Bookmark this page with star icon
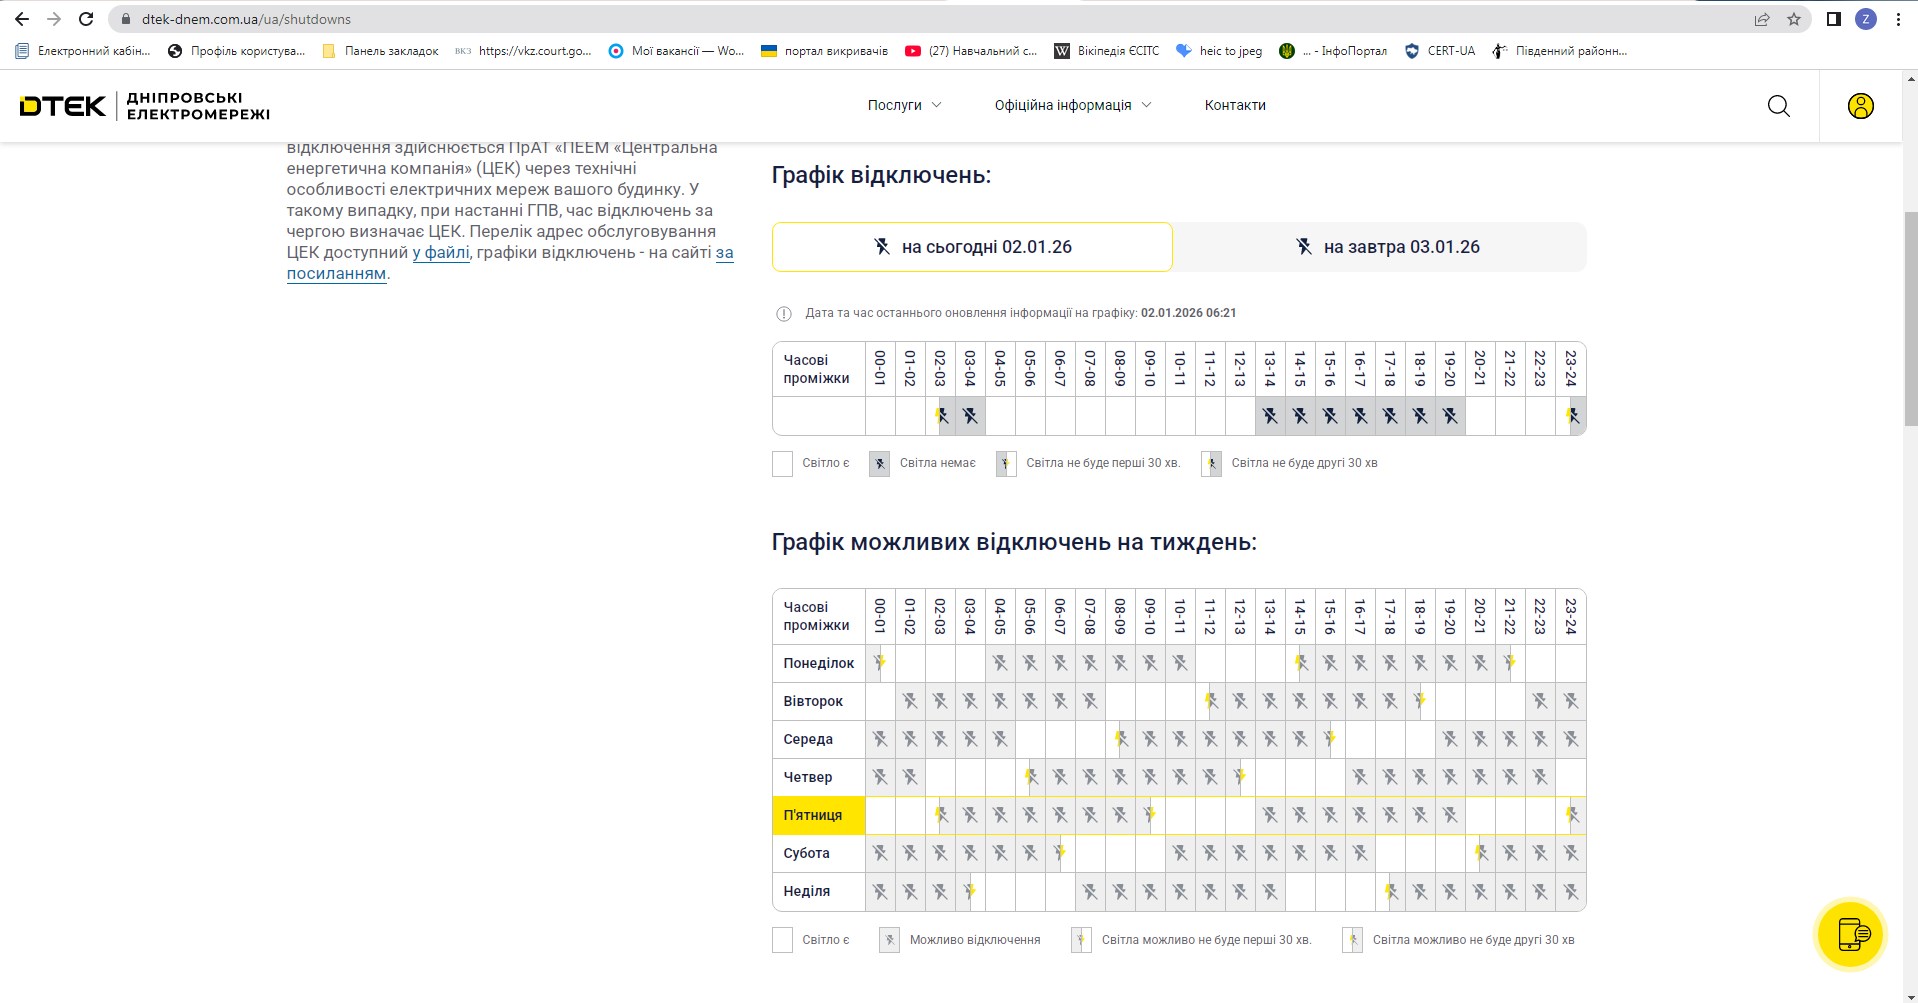This screenshot has height=1003, width=1918. (x=1793, y=19)
